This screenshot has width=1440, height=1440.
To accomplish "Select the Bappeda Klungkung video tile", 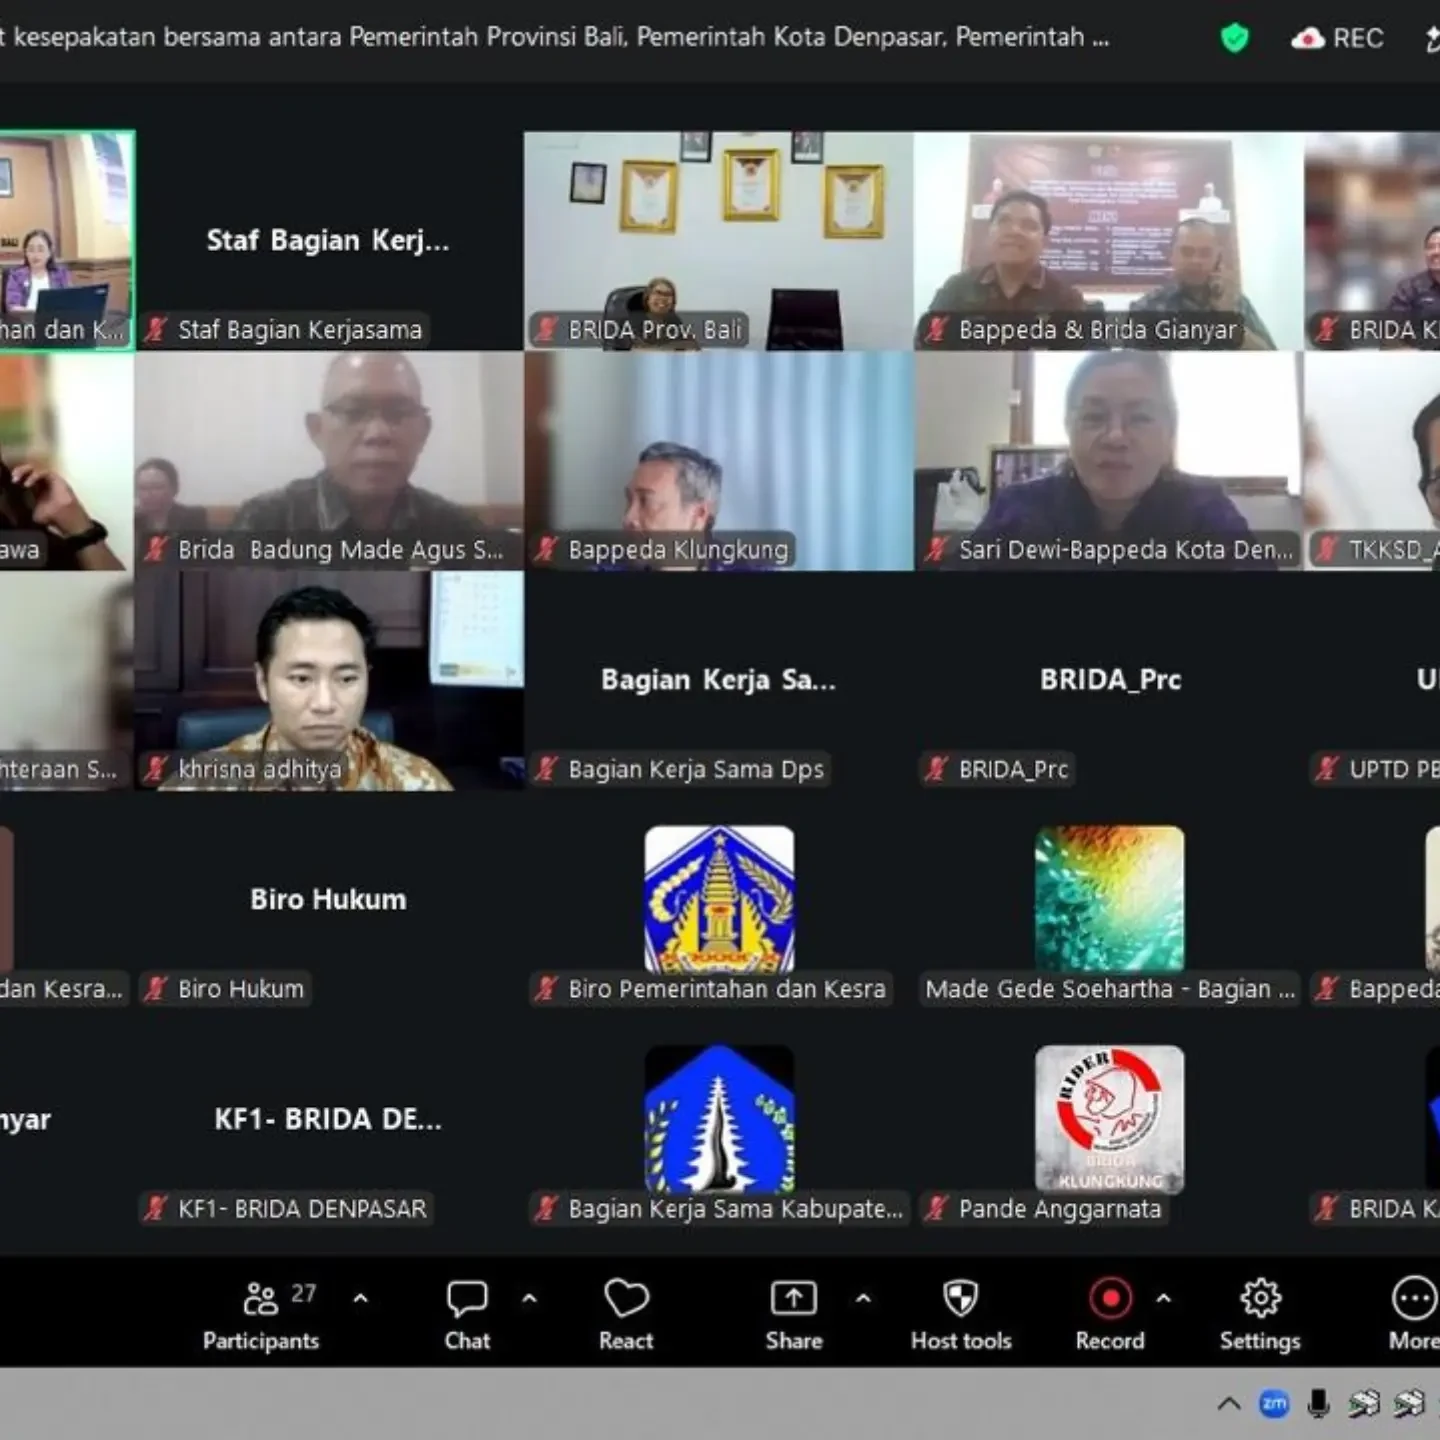I will 719,461.
